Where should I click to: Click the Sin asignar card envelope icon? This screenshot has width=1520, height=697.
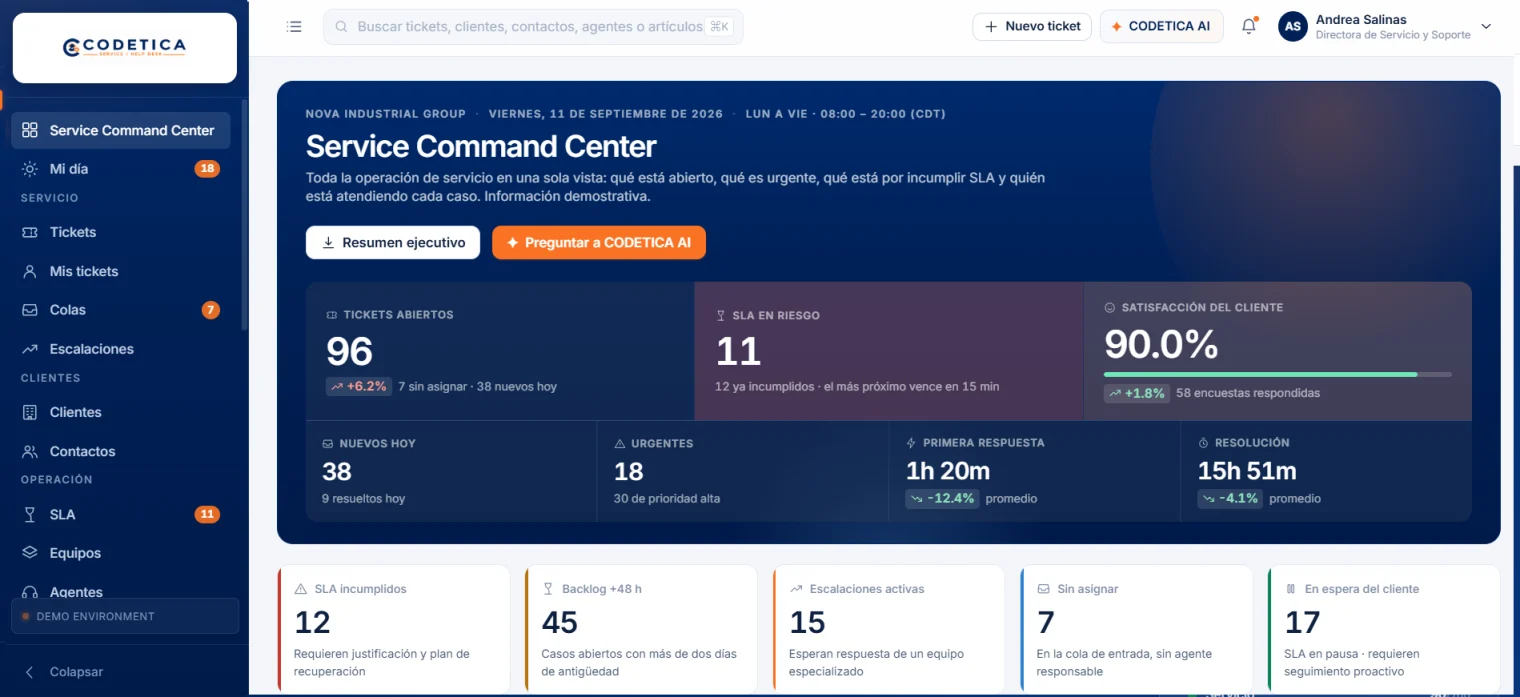pos(1044,589)
